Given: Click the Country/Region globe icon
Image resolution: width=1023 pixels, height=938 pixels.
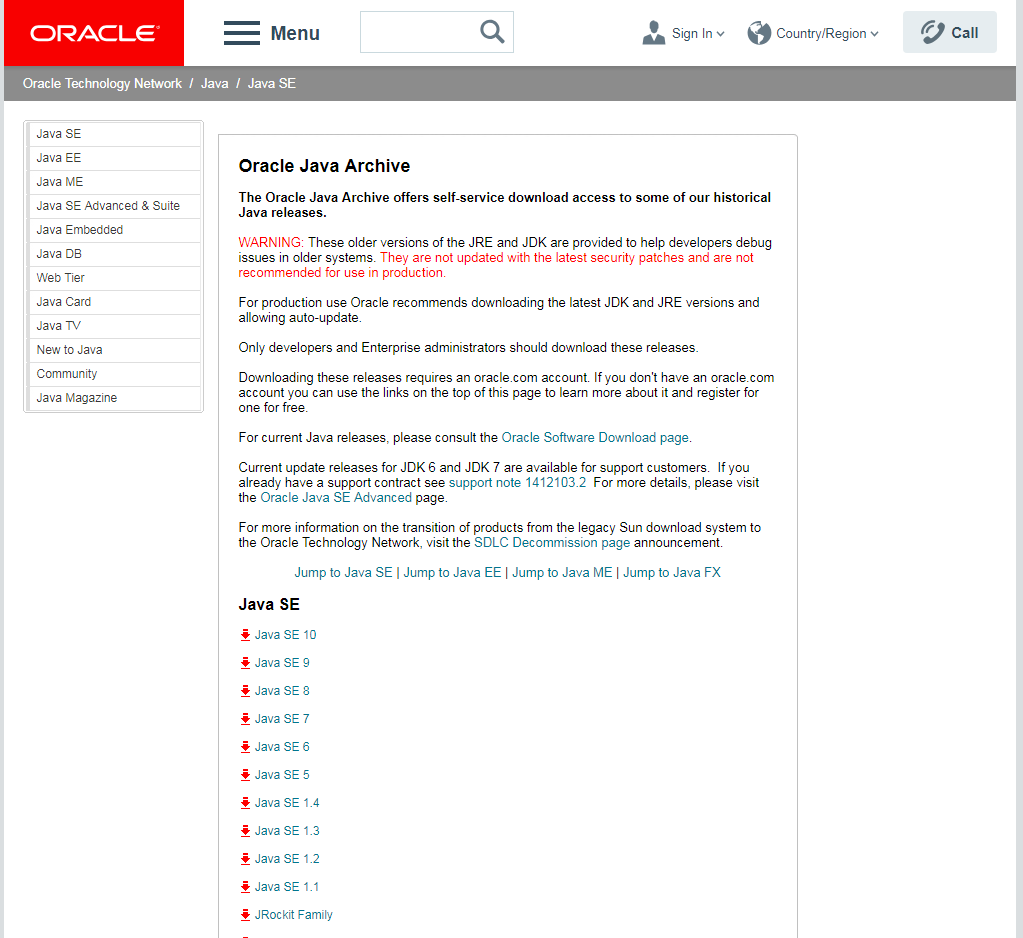Looking at the screenshot, I should click(x=759, y=33).
